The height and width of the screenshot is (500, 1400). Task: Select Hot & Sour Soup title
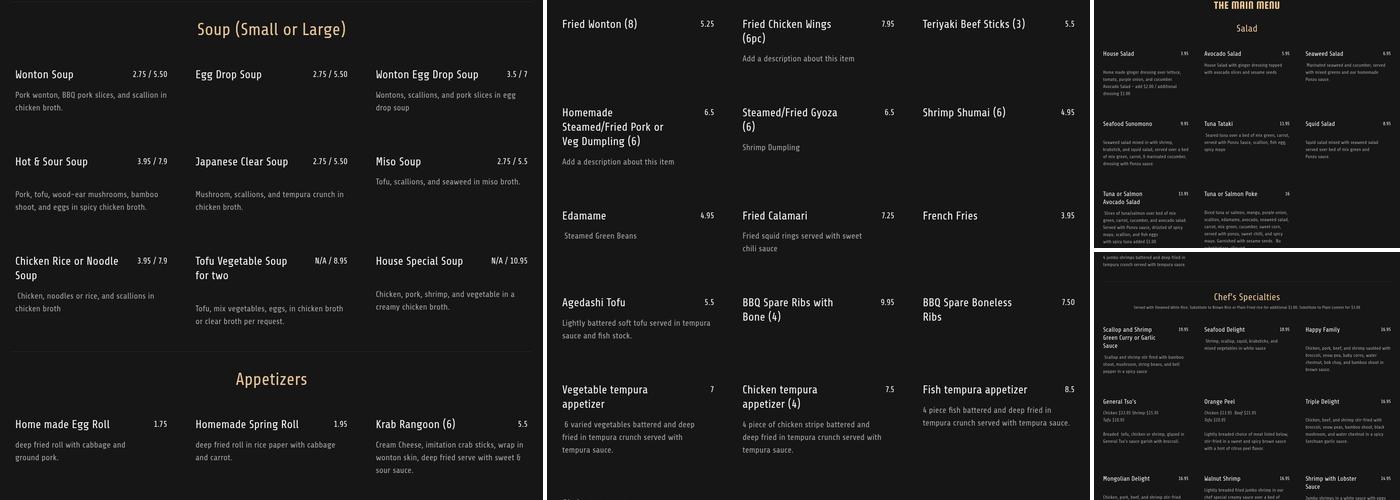(51, 162)
